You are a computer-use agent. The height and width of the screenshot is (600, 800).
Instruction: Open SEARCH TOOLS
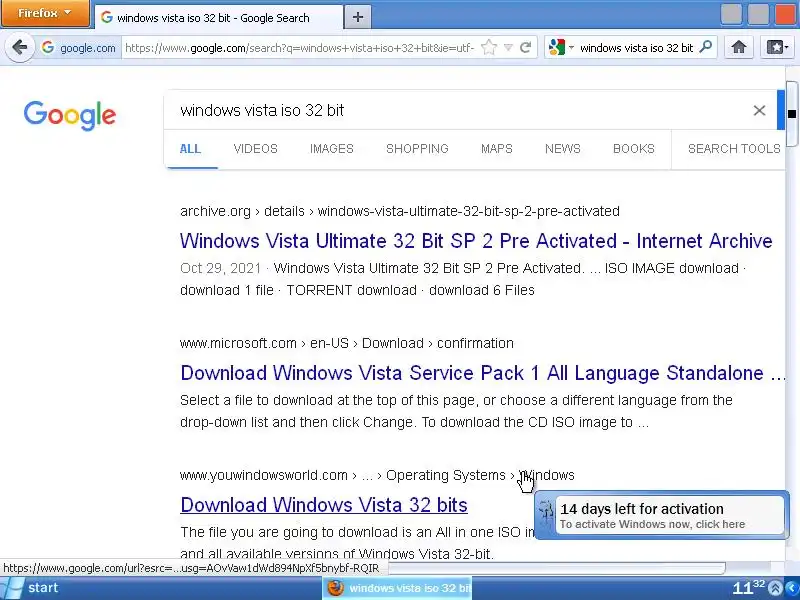[x=734, y=149]
